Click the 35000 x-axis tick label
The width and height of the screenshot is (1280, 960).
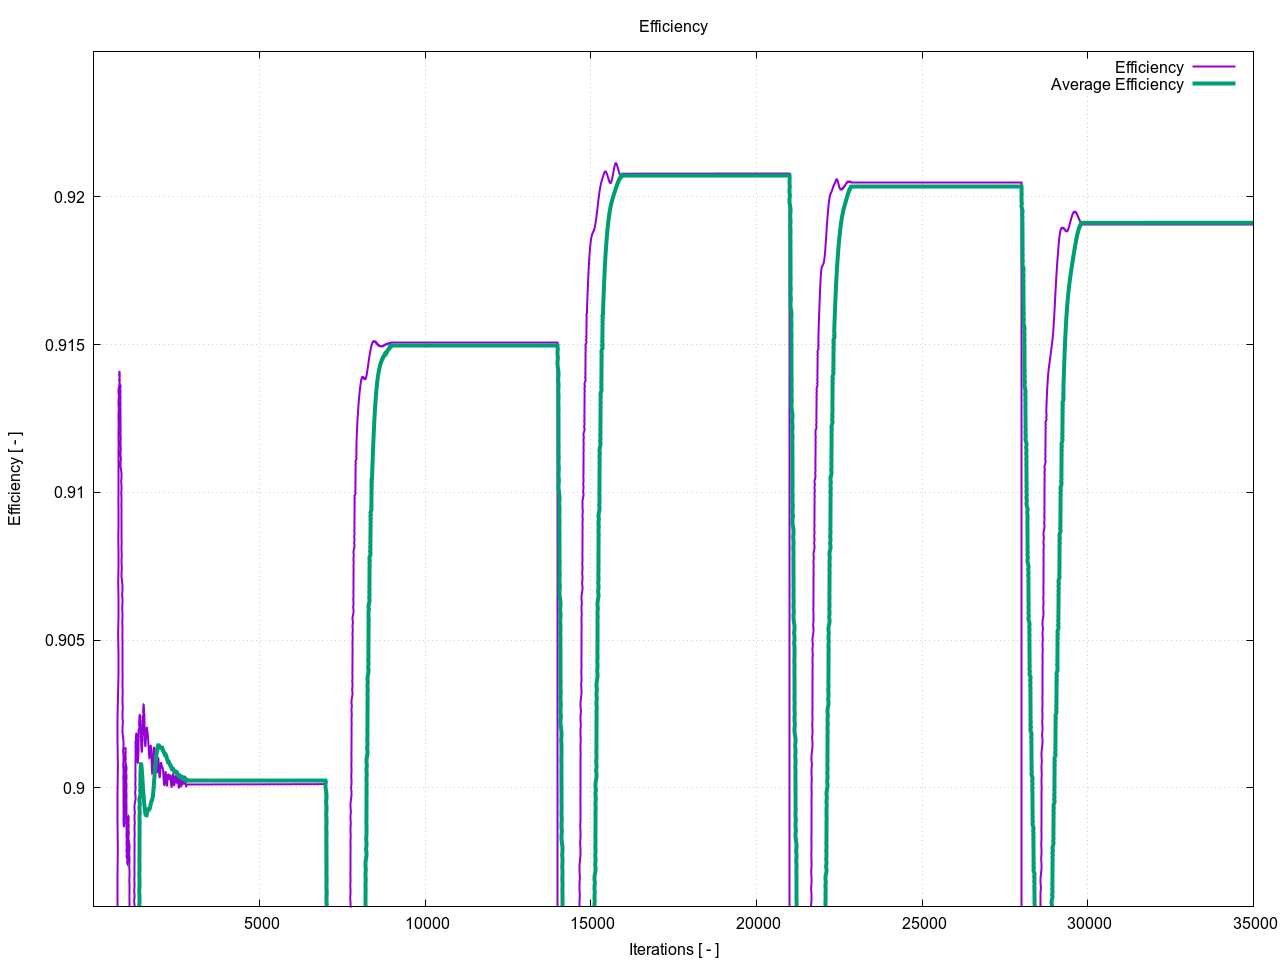[x=1253, y=923]
